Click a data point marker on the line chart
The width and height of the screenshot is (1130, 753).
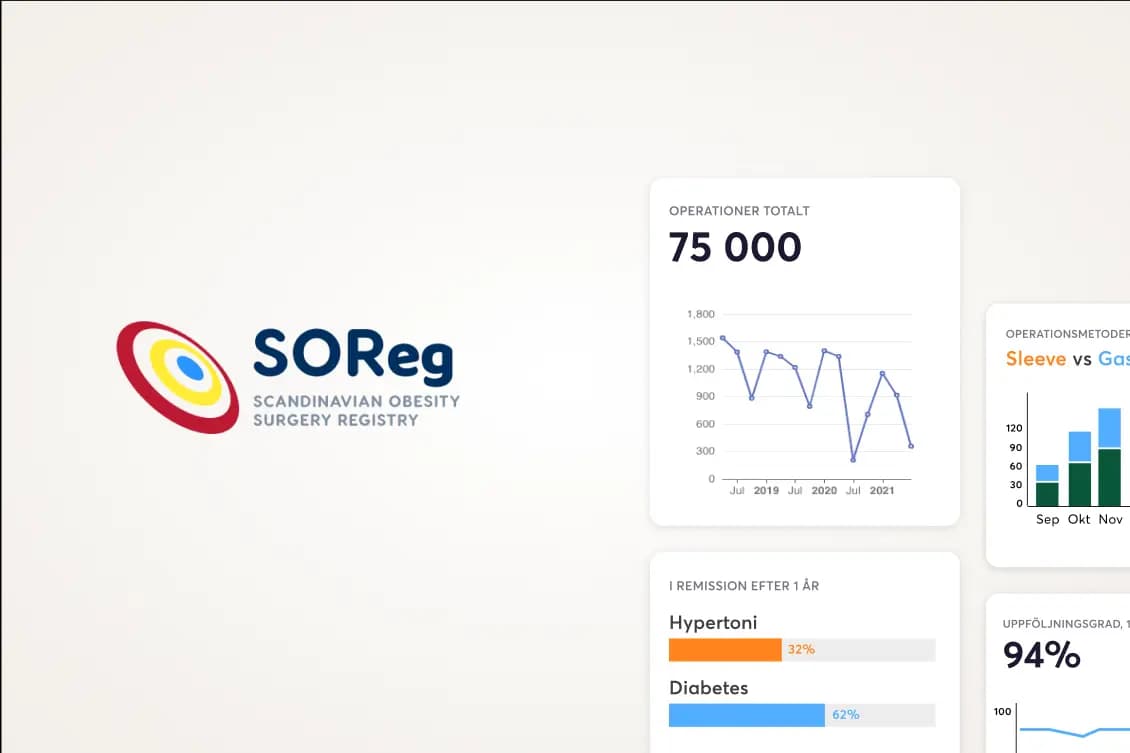pos(723,340)
